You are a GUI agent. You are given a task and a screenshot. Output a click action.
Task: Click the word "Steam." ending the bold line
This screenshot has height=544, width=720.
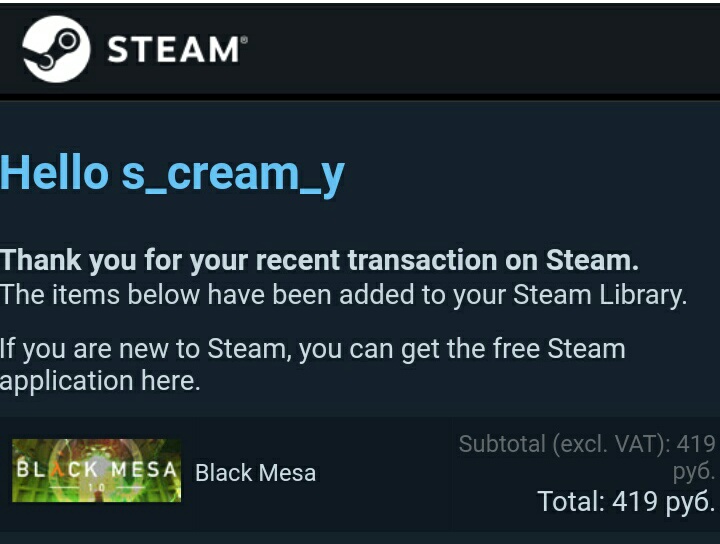(x=592, y=261)
